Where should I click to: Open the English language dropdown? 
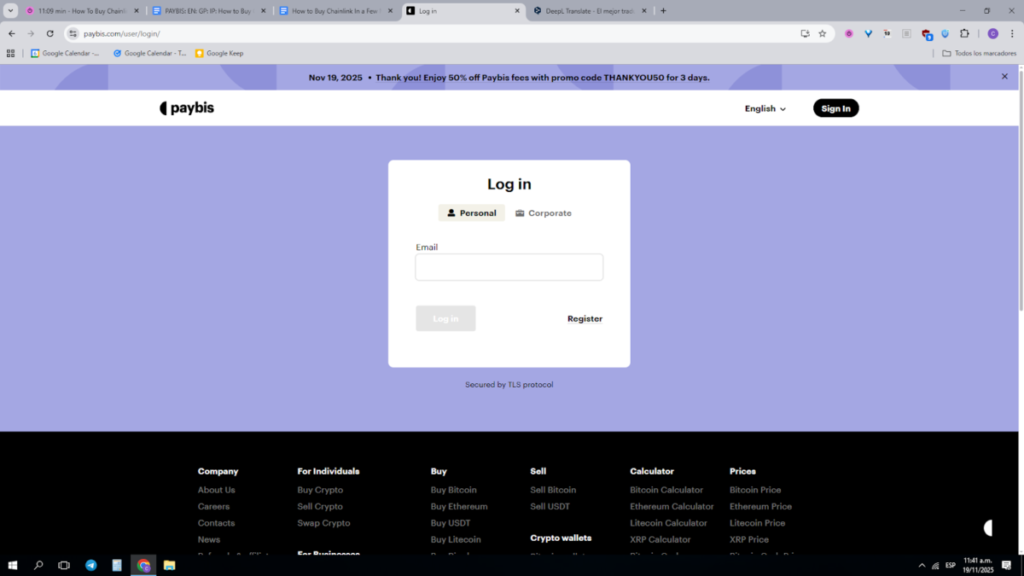point(765,109)
